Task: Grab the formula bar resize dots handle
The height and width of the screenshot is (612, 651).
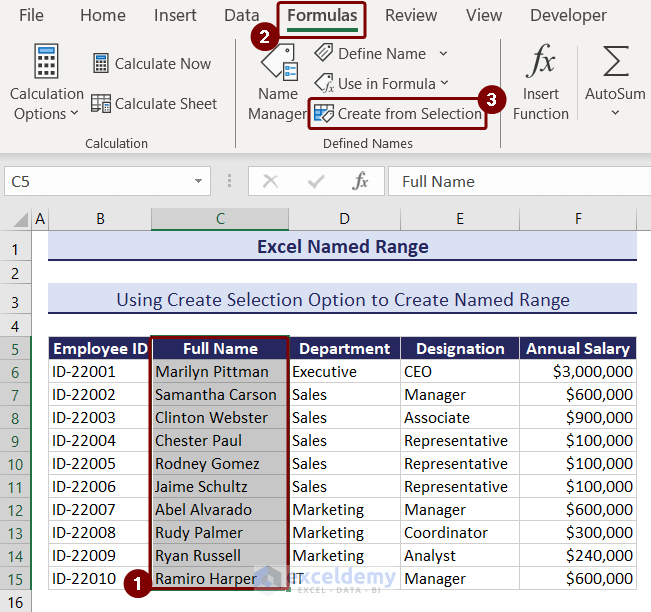Action: coord(229,181)
